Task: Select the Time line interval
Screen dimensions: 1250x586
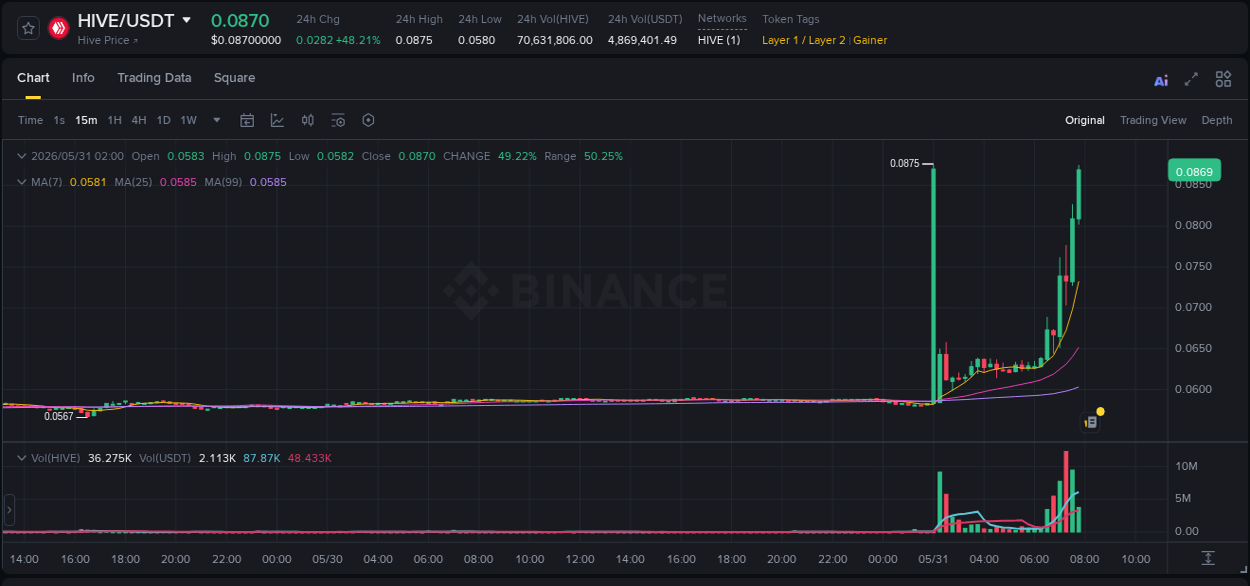Action: [30, 120]
